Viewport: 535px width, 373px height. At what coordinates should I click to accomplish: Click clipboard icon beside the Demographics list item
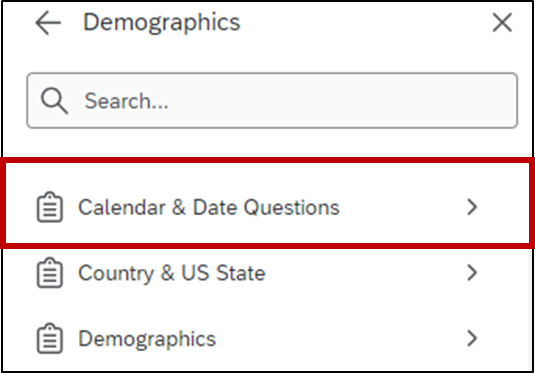point(50,338)
